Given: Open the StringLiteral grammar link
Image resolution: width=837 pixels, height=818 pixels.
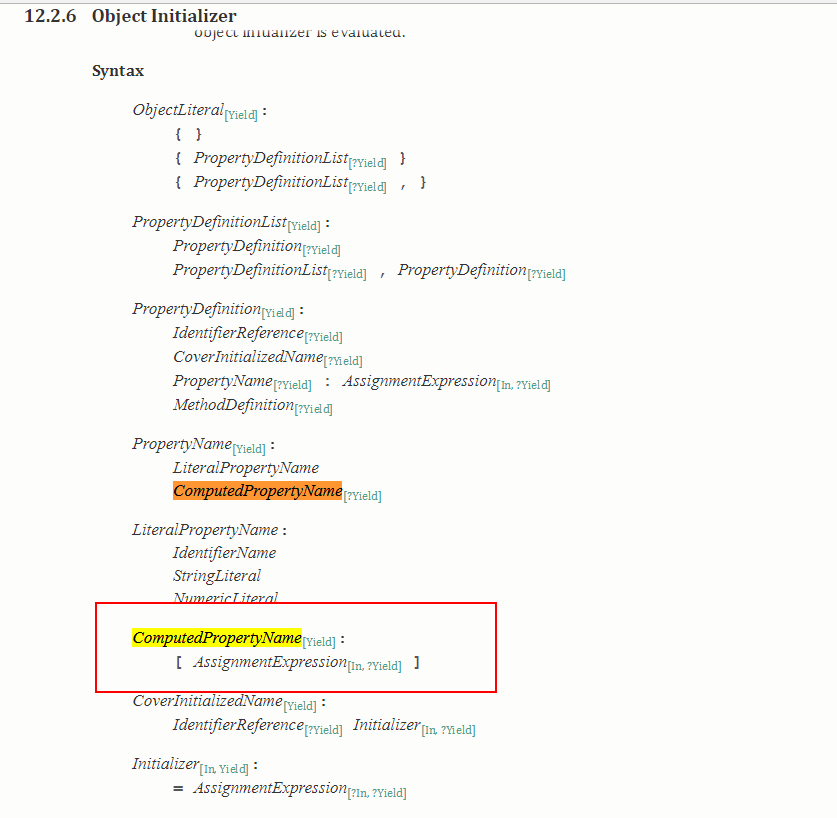Looking at the screenshot, I should pos(217,576).
